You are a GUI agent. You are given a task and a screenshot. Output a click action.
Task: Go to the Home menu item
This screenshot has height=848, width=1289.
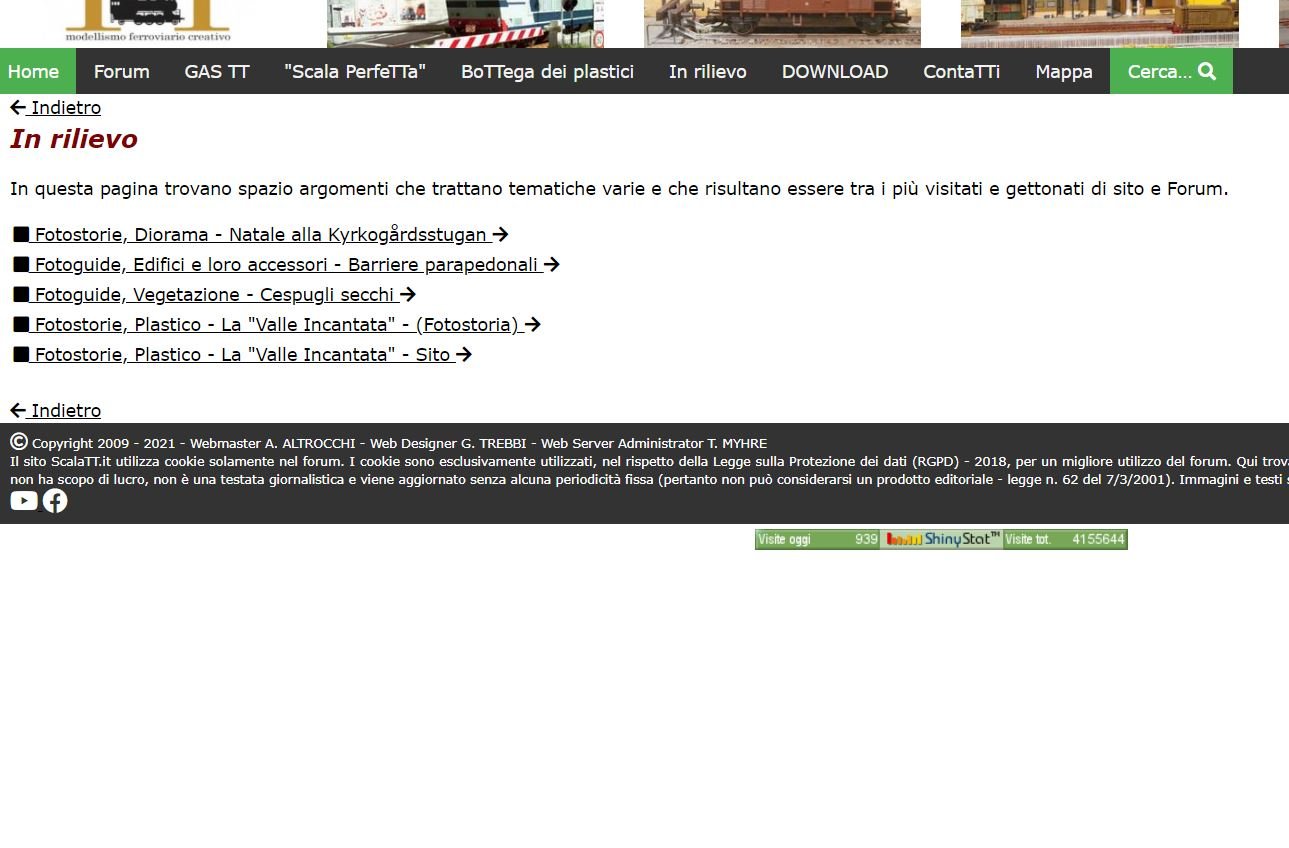(33, 72)
